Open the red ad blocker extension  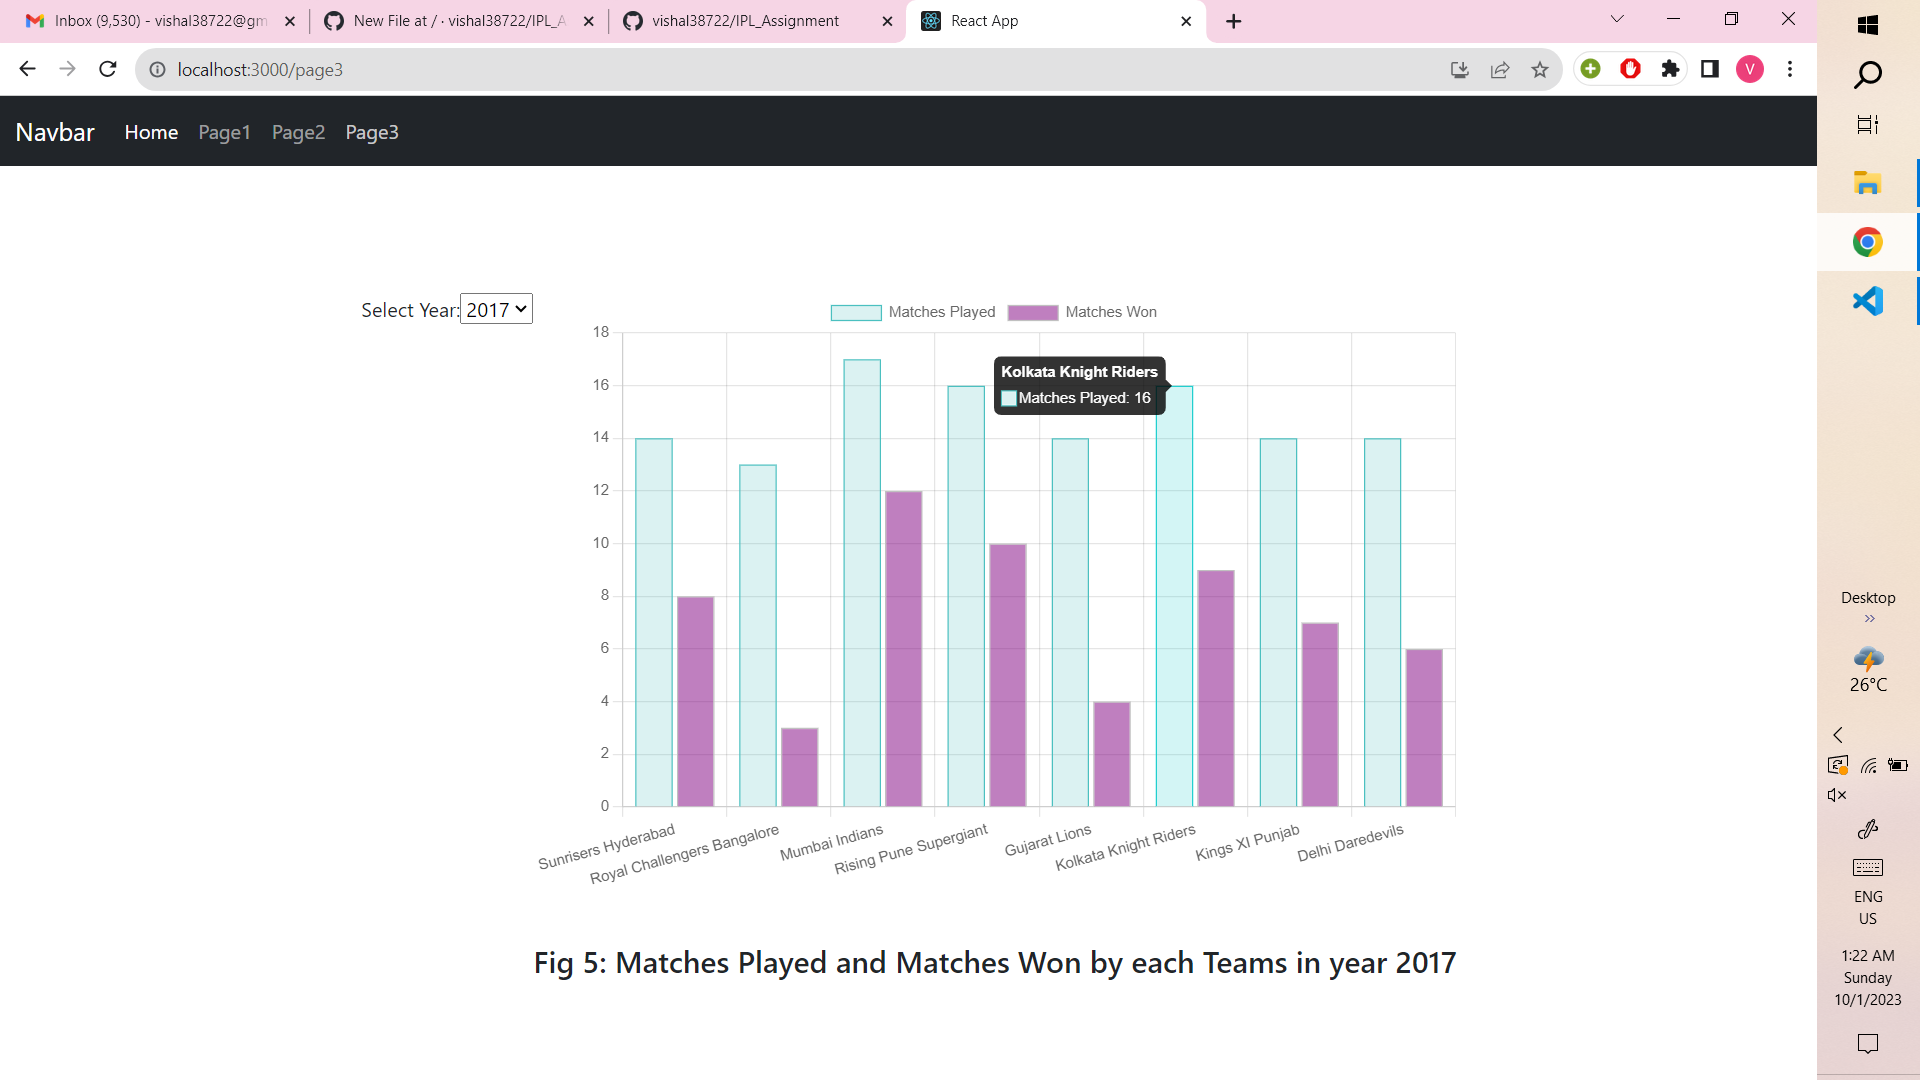coord(1631,68)
